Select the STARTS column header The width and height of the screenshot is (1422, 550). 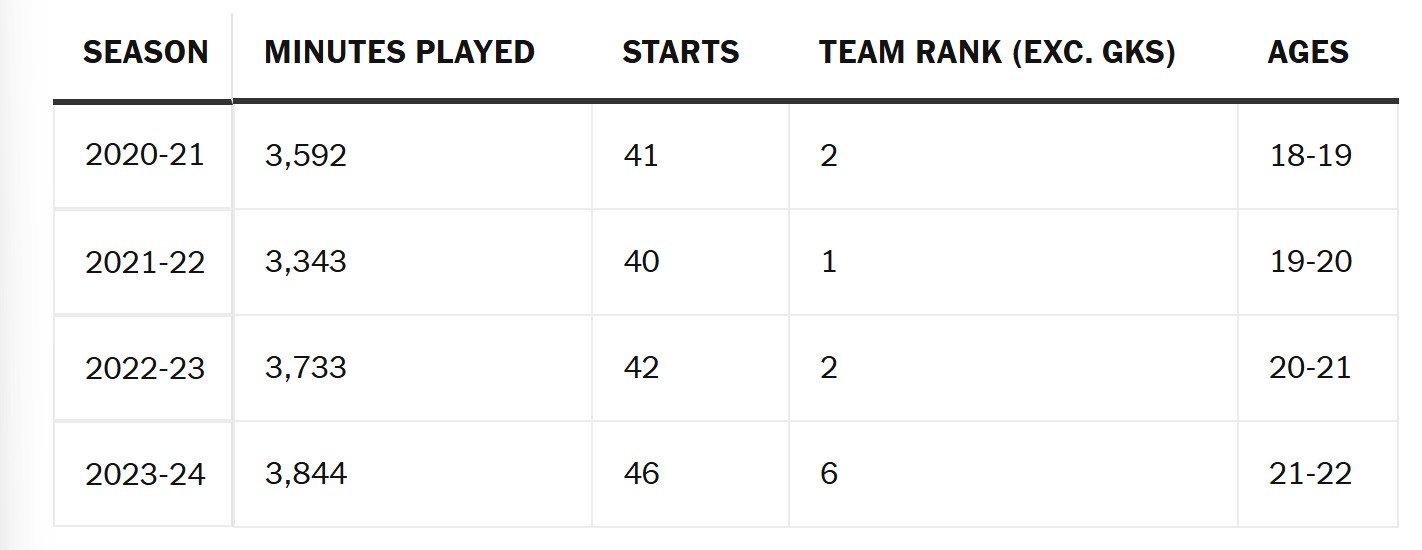pos(680,52)
